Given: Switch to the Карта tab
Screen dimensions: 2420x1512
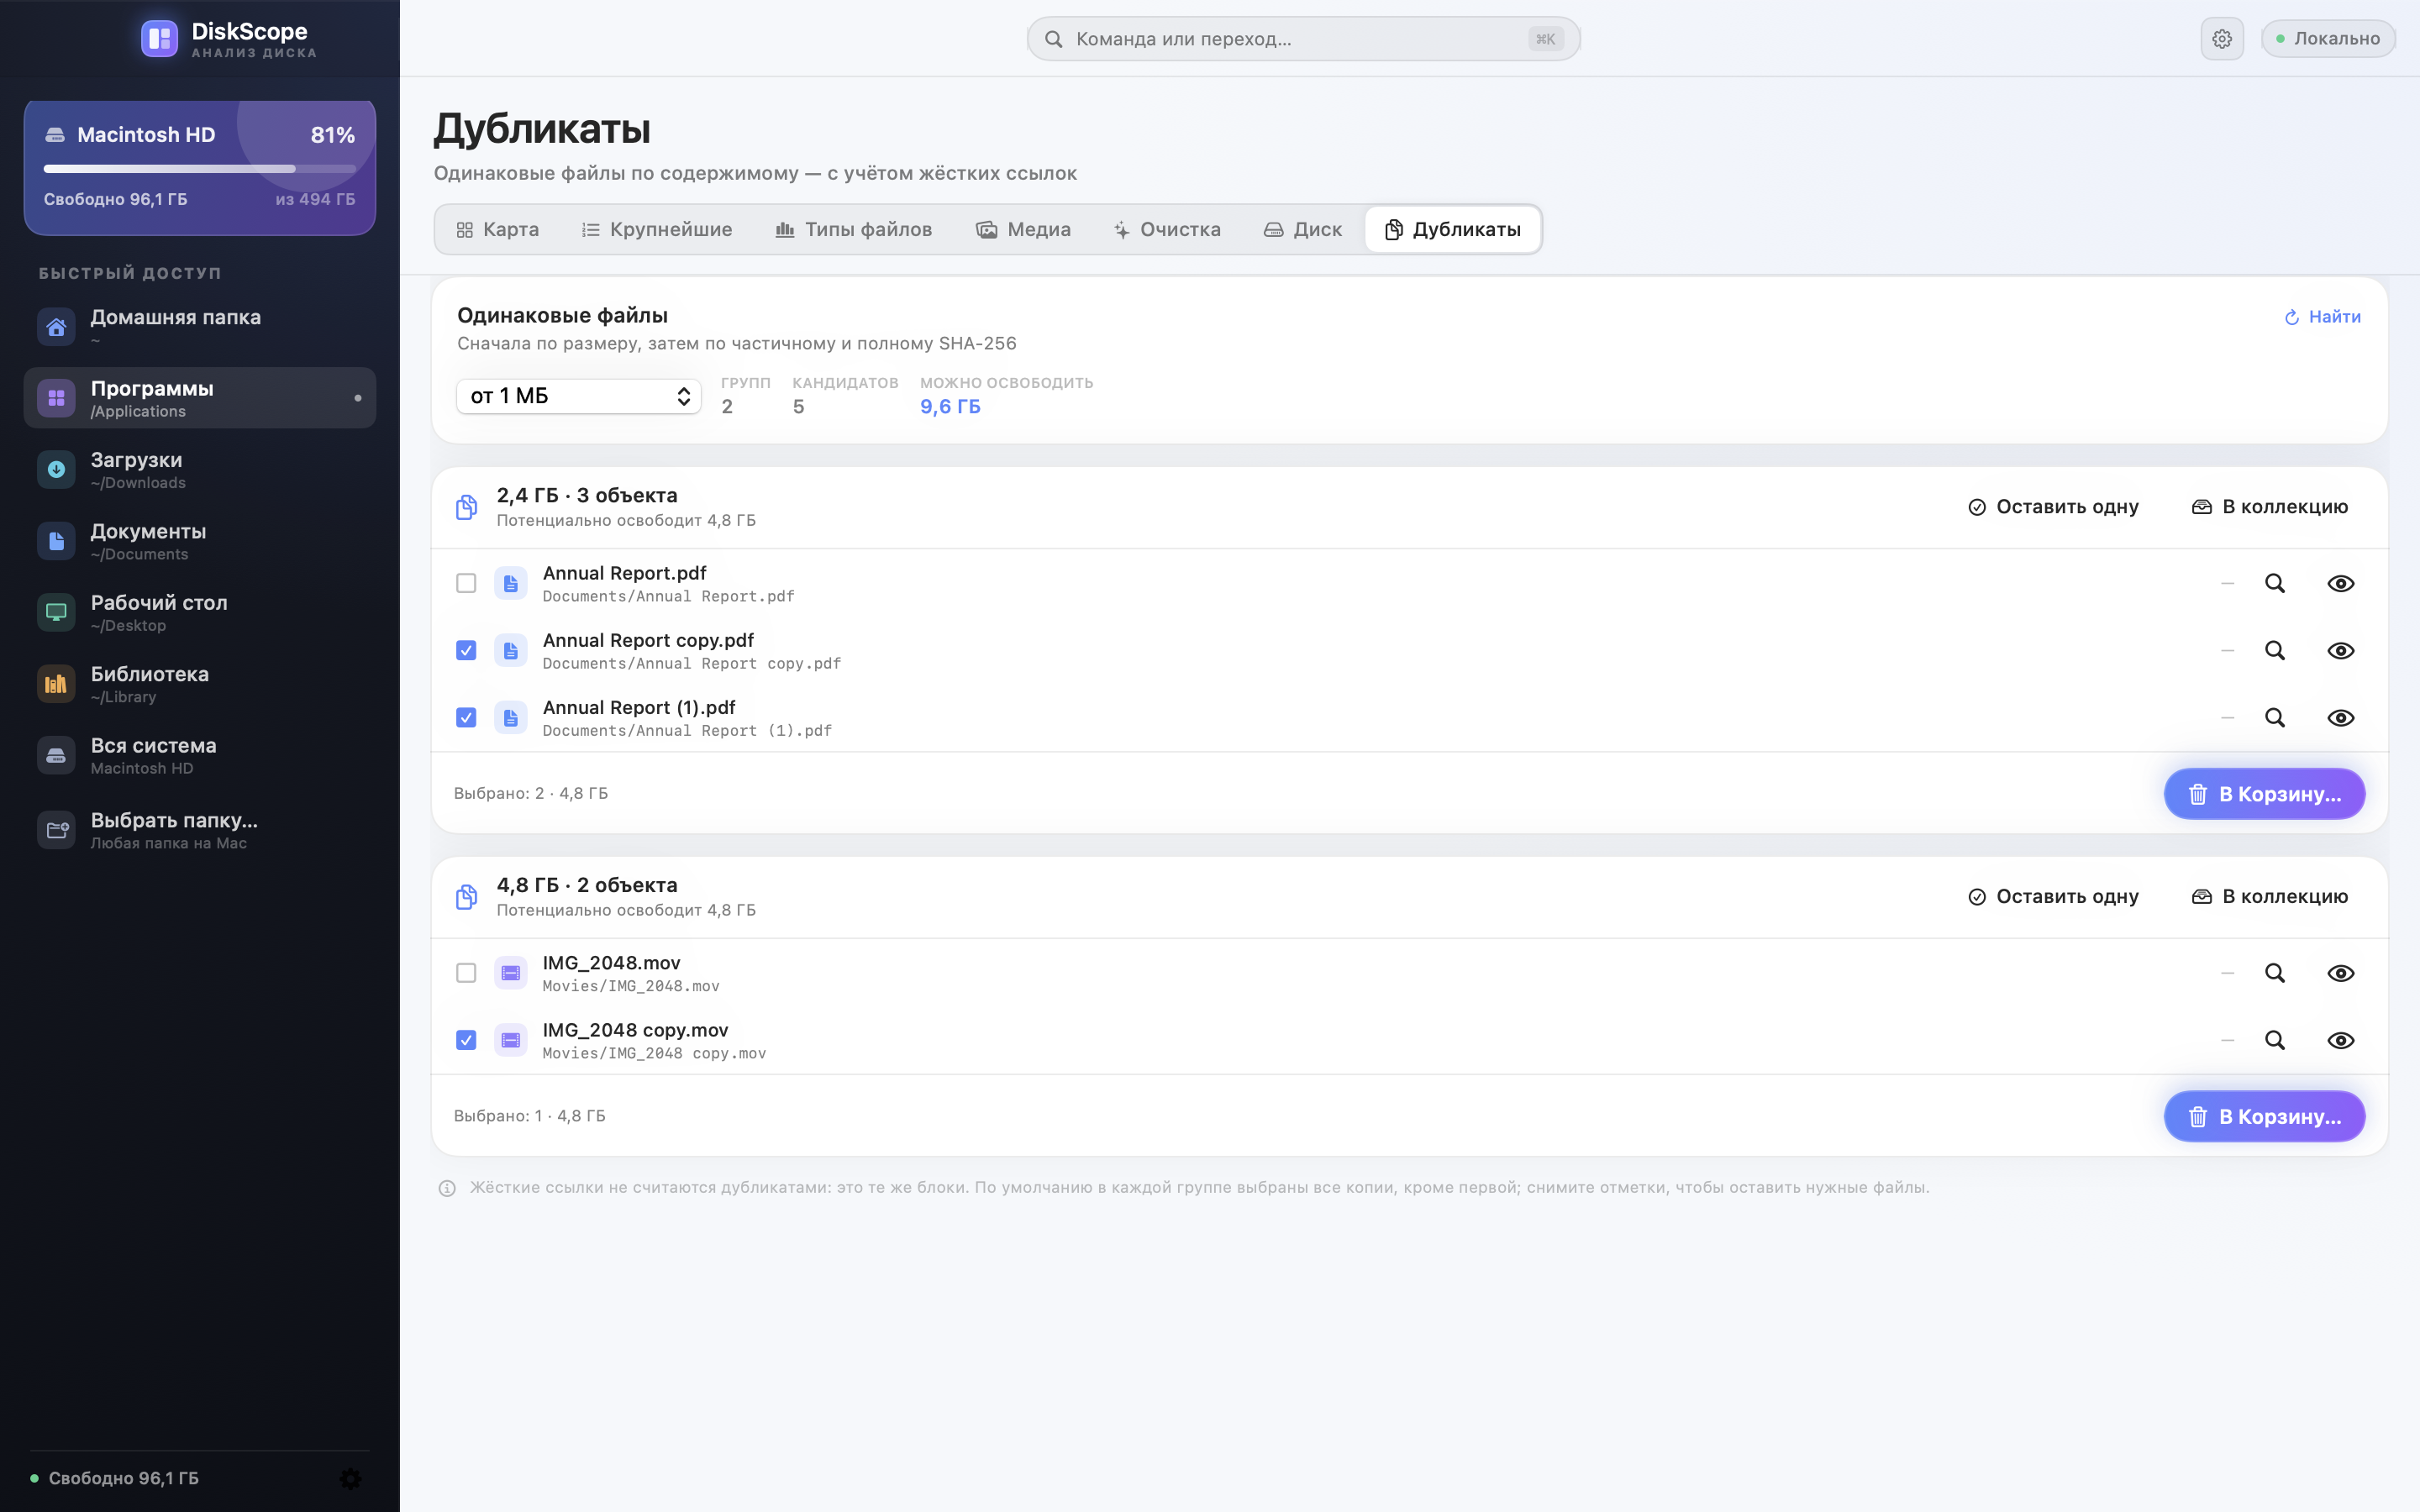Looking at the screenshot, I should tap(497, 229).
